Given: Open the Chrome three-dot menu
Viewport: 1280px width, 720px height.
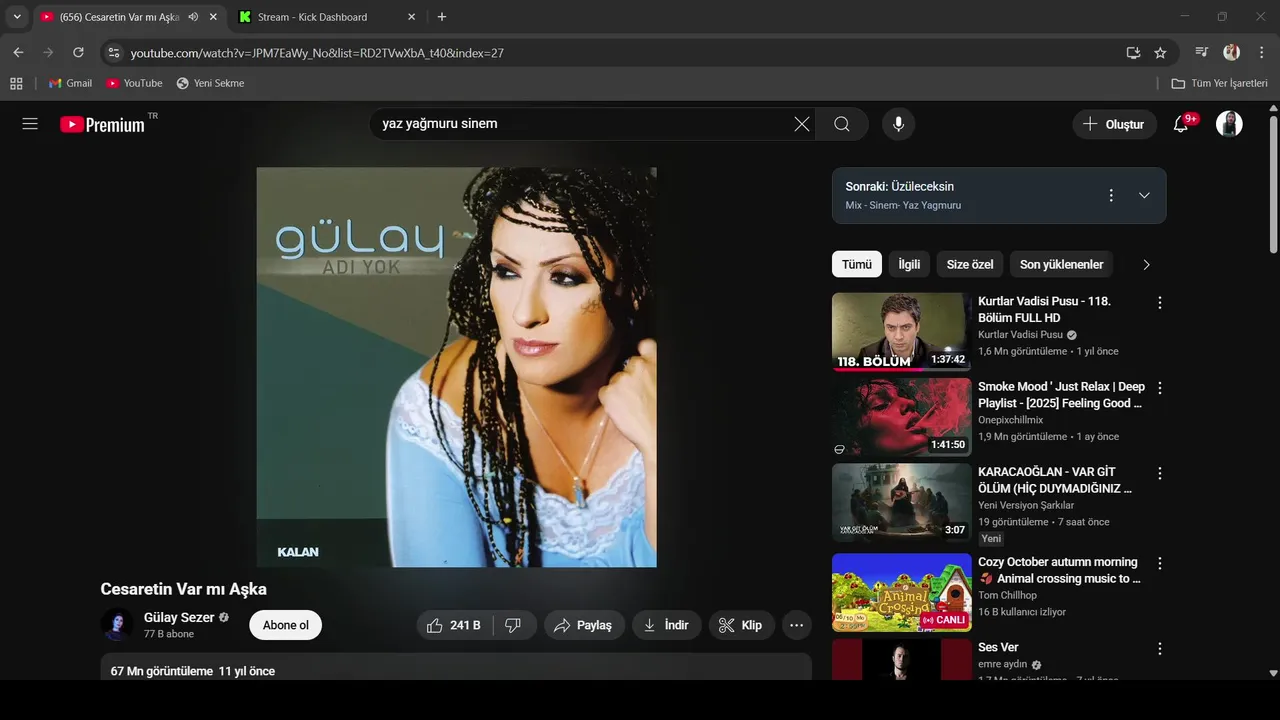Looking at the screenshot, I should click(1261, 52).
